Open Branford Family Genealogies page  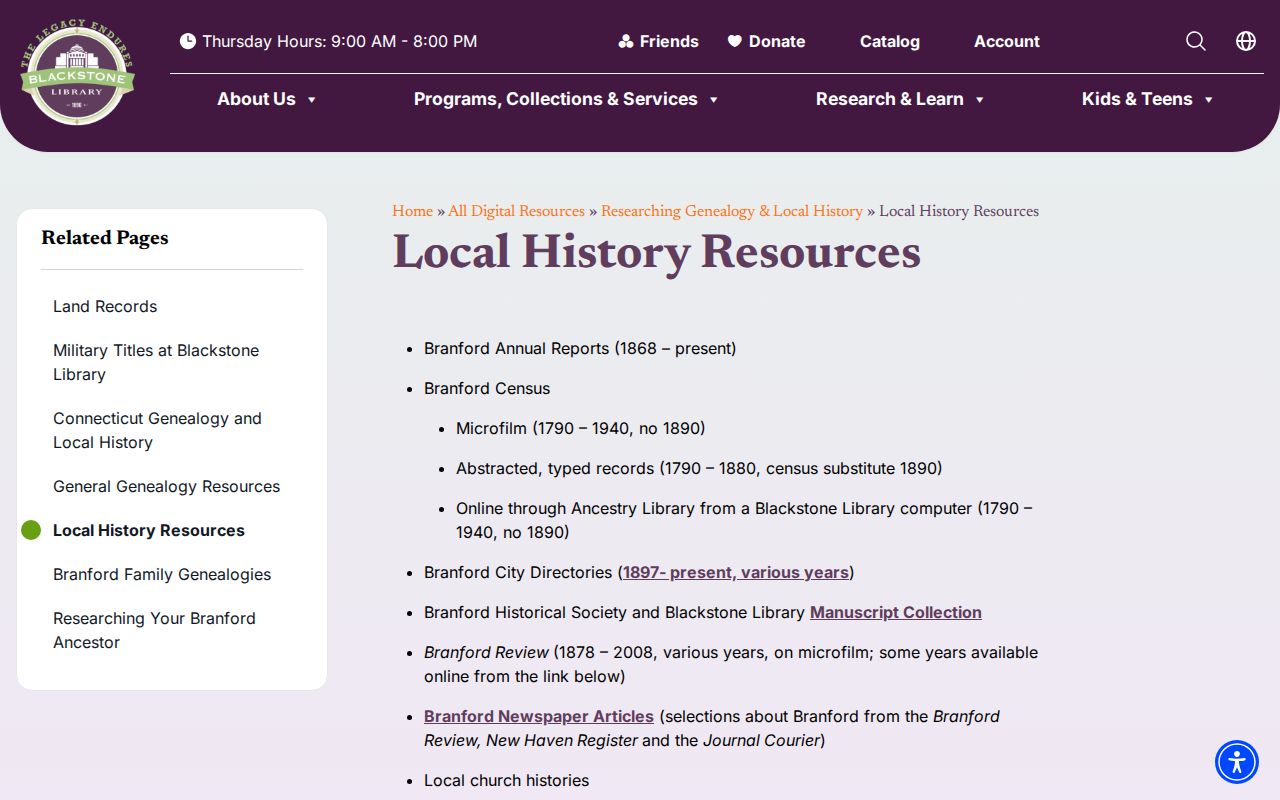[x=162, y=574]
